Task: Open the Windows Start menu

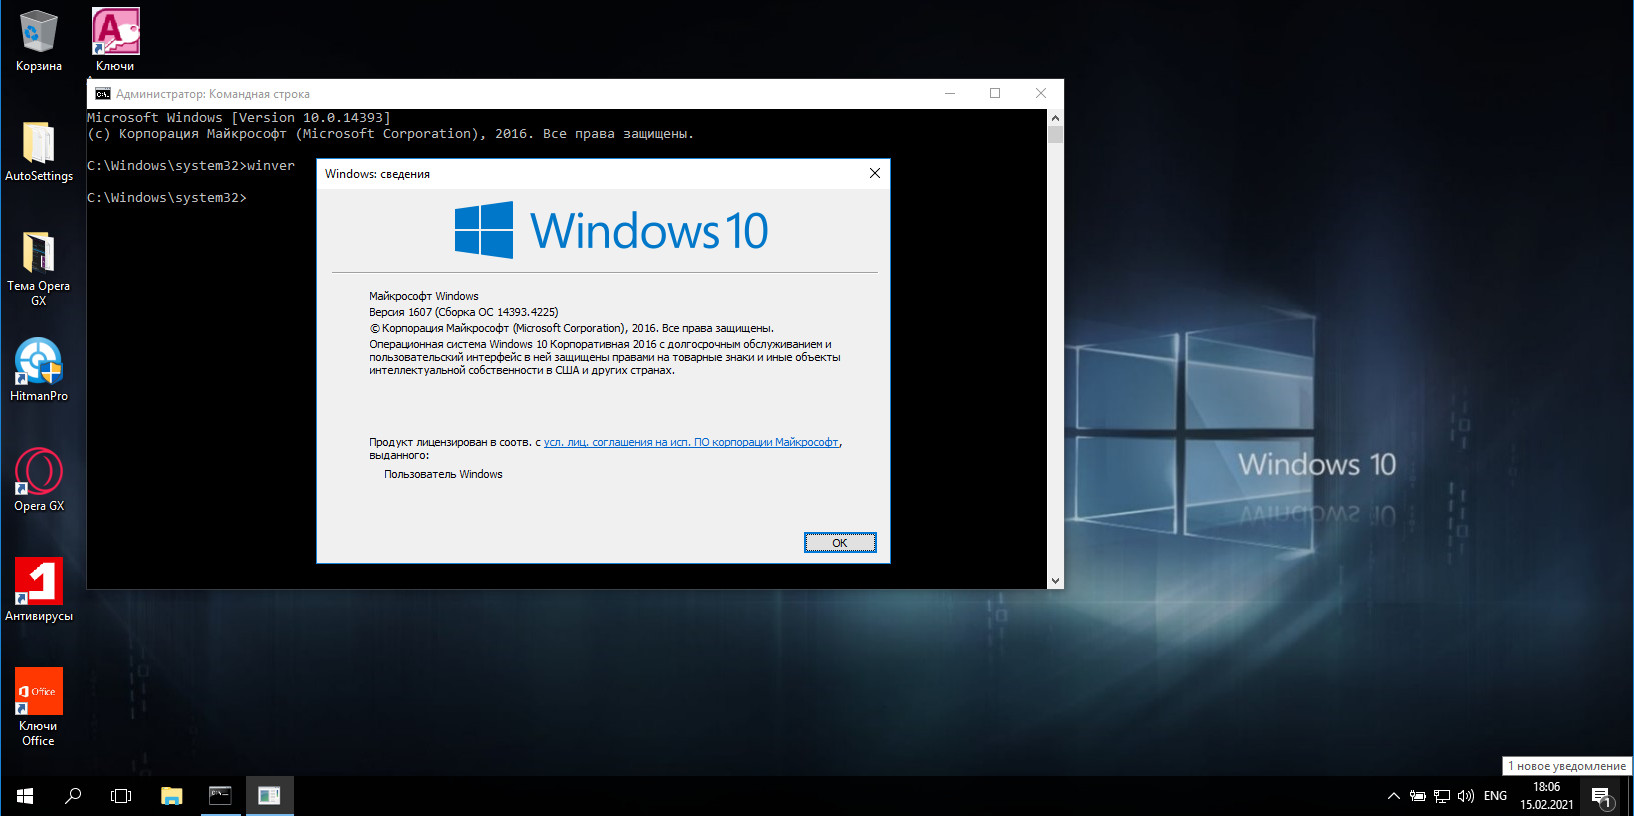Action: (x=25, y=796)
